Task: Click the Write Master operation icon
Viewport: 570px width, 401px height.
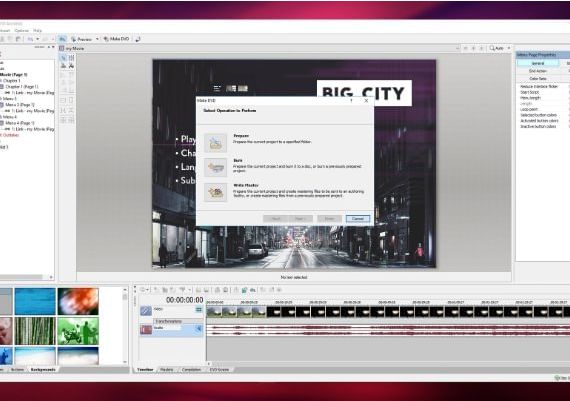Action: point(216,192)
